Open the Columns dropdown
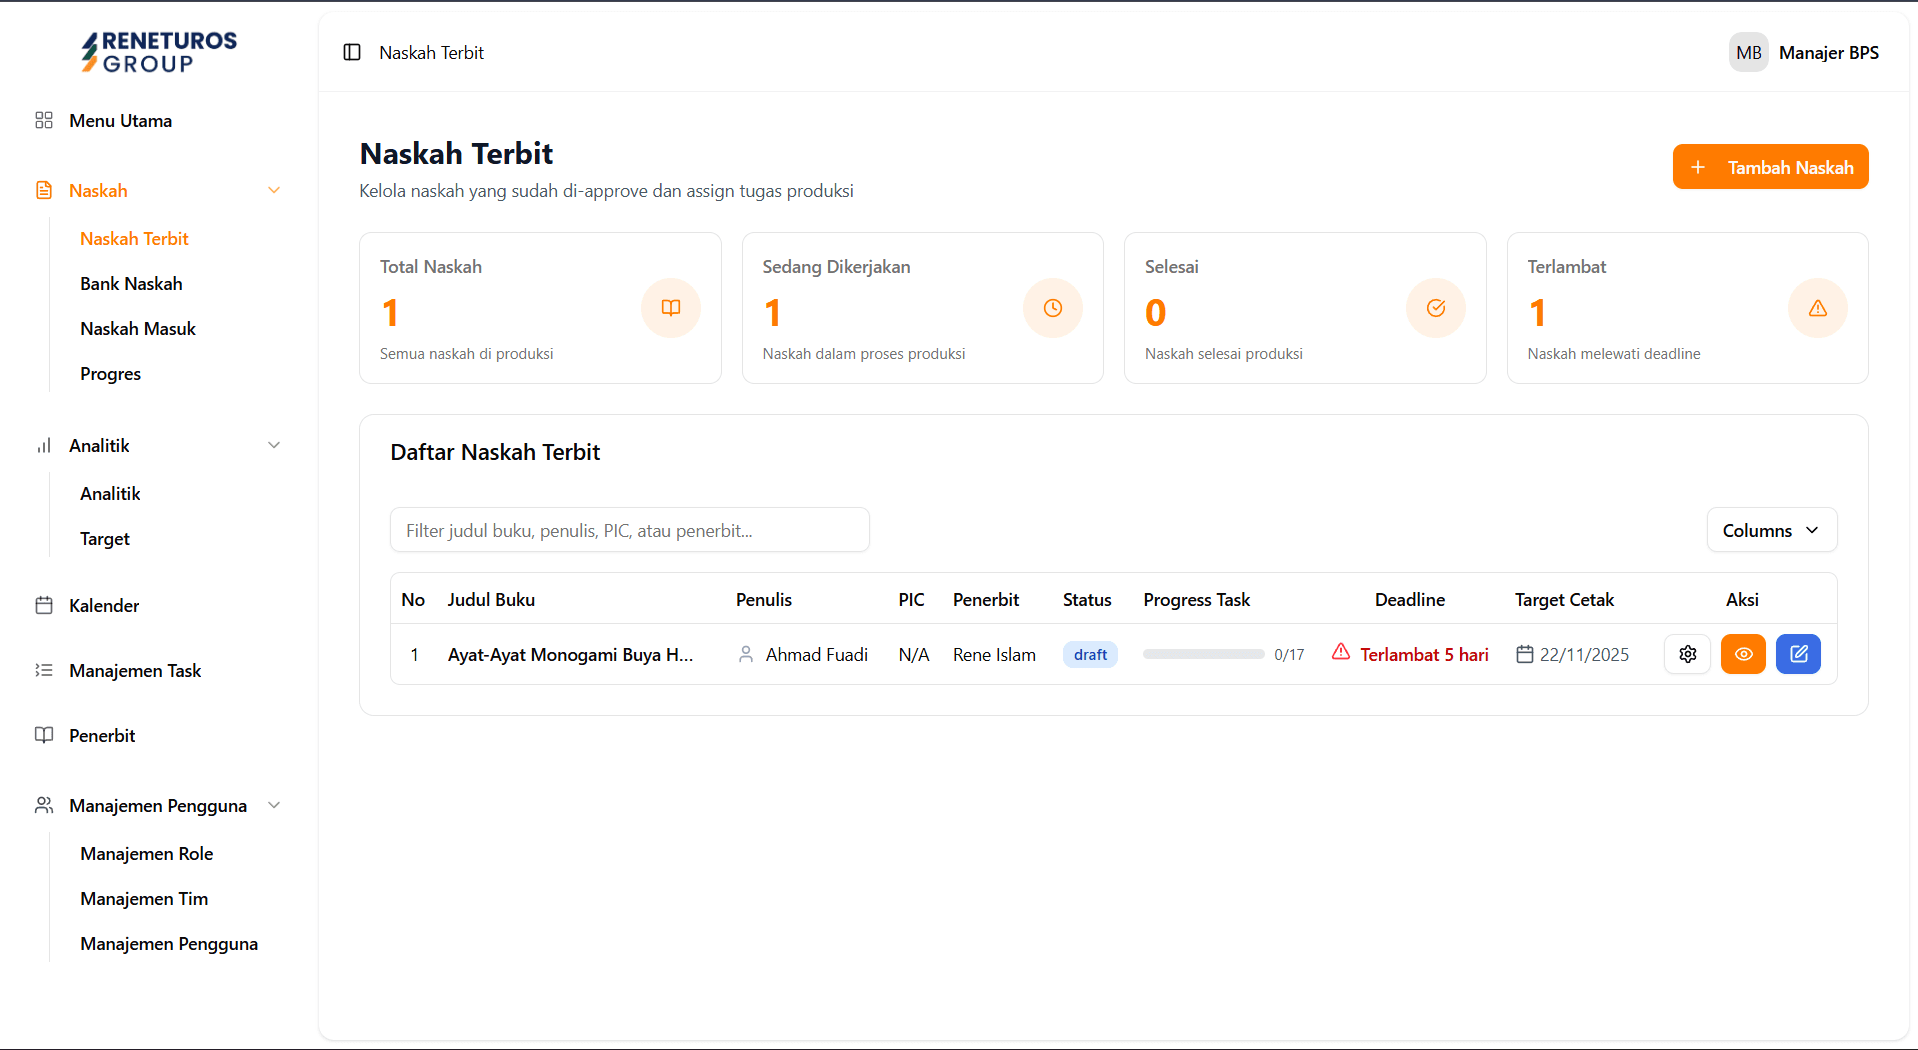 (1771, 530)
